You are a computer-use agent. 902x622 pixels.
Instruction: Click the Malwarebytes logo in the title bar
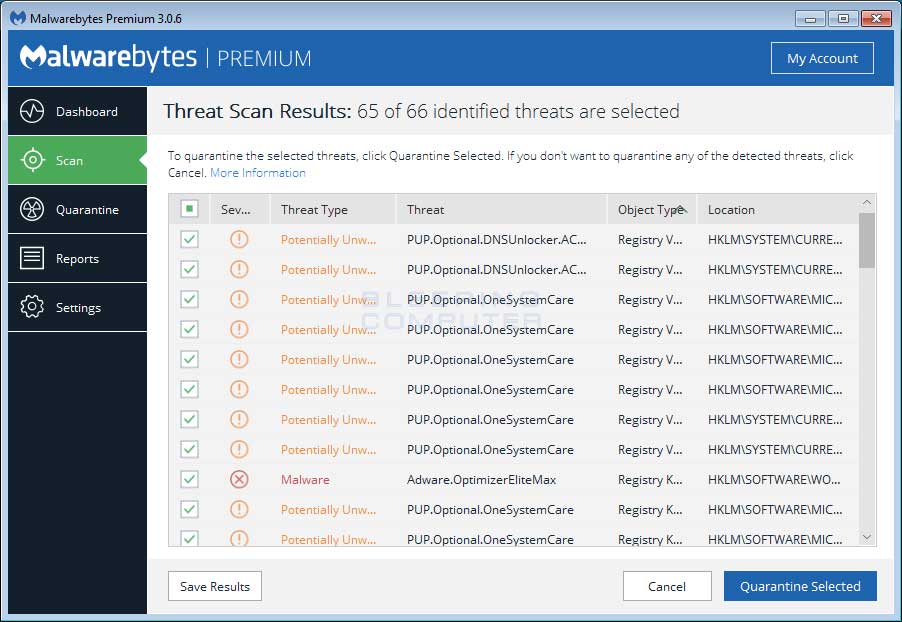[18, 18]
